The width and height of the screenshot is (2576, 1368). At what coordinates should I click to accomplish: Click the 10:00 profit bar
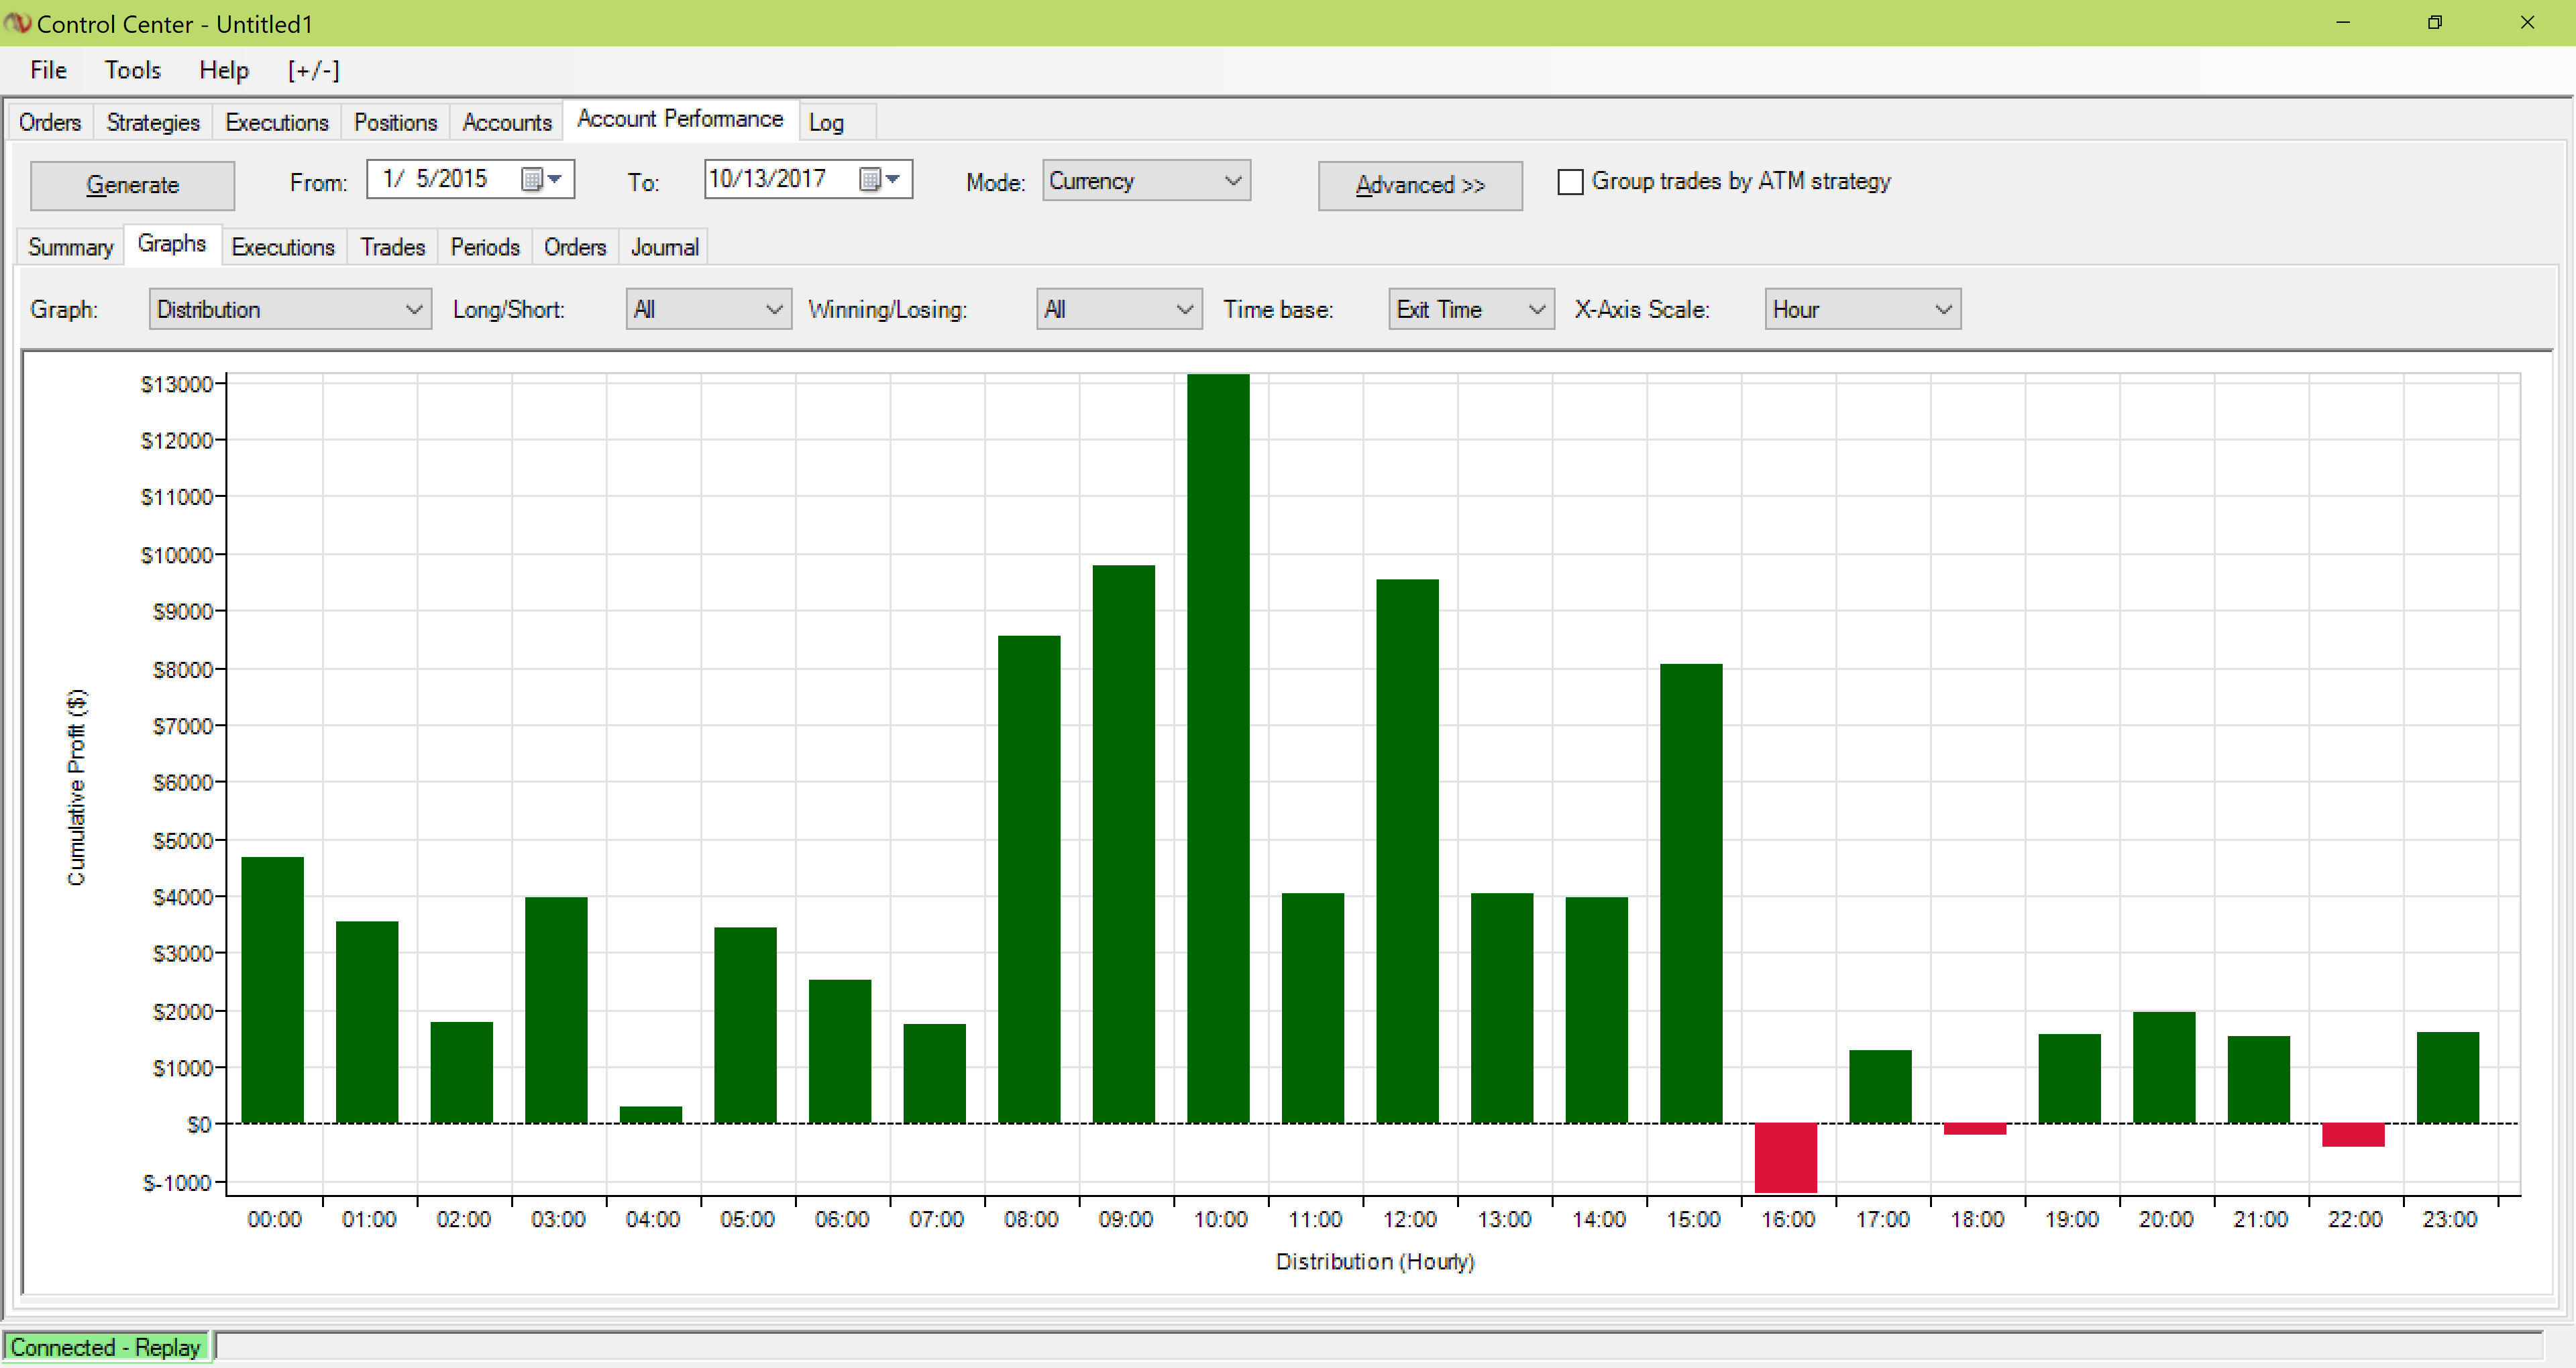pyautogui.click(x=1218, y=748)
